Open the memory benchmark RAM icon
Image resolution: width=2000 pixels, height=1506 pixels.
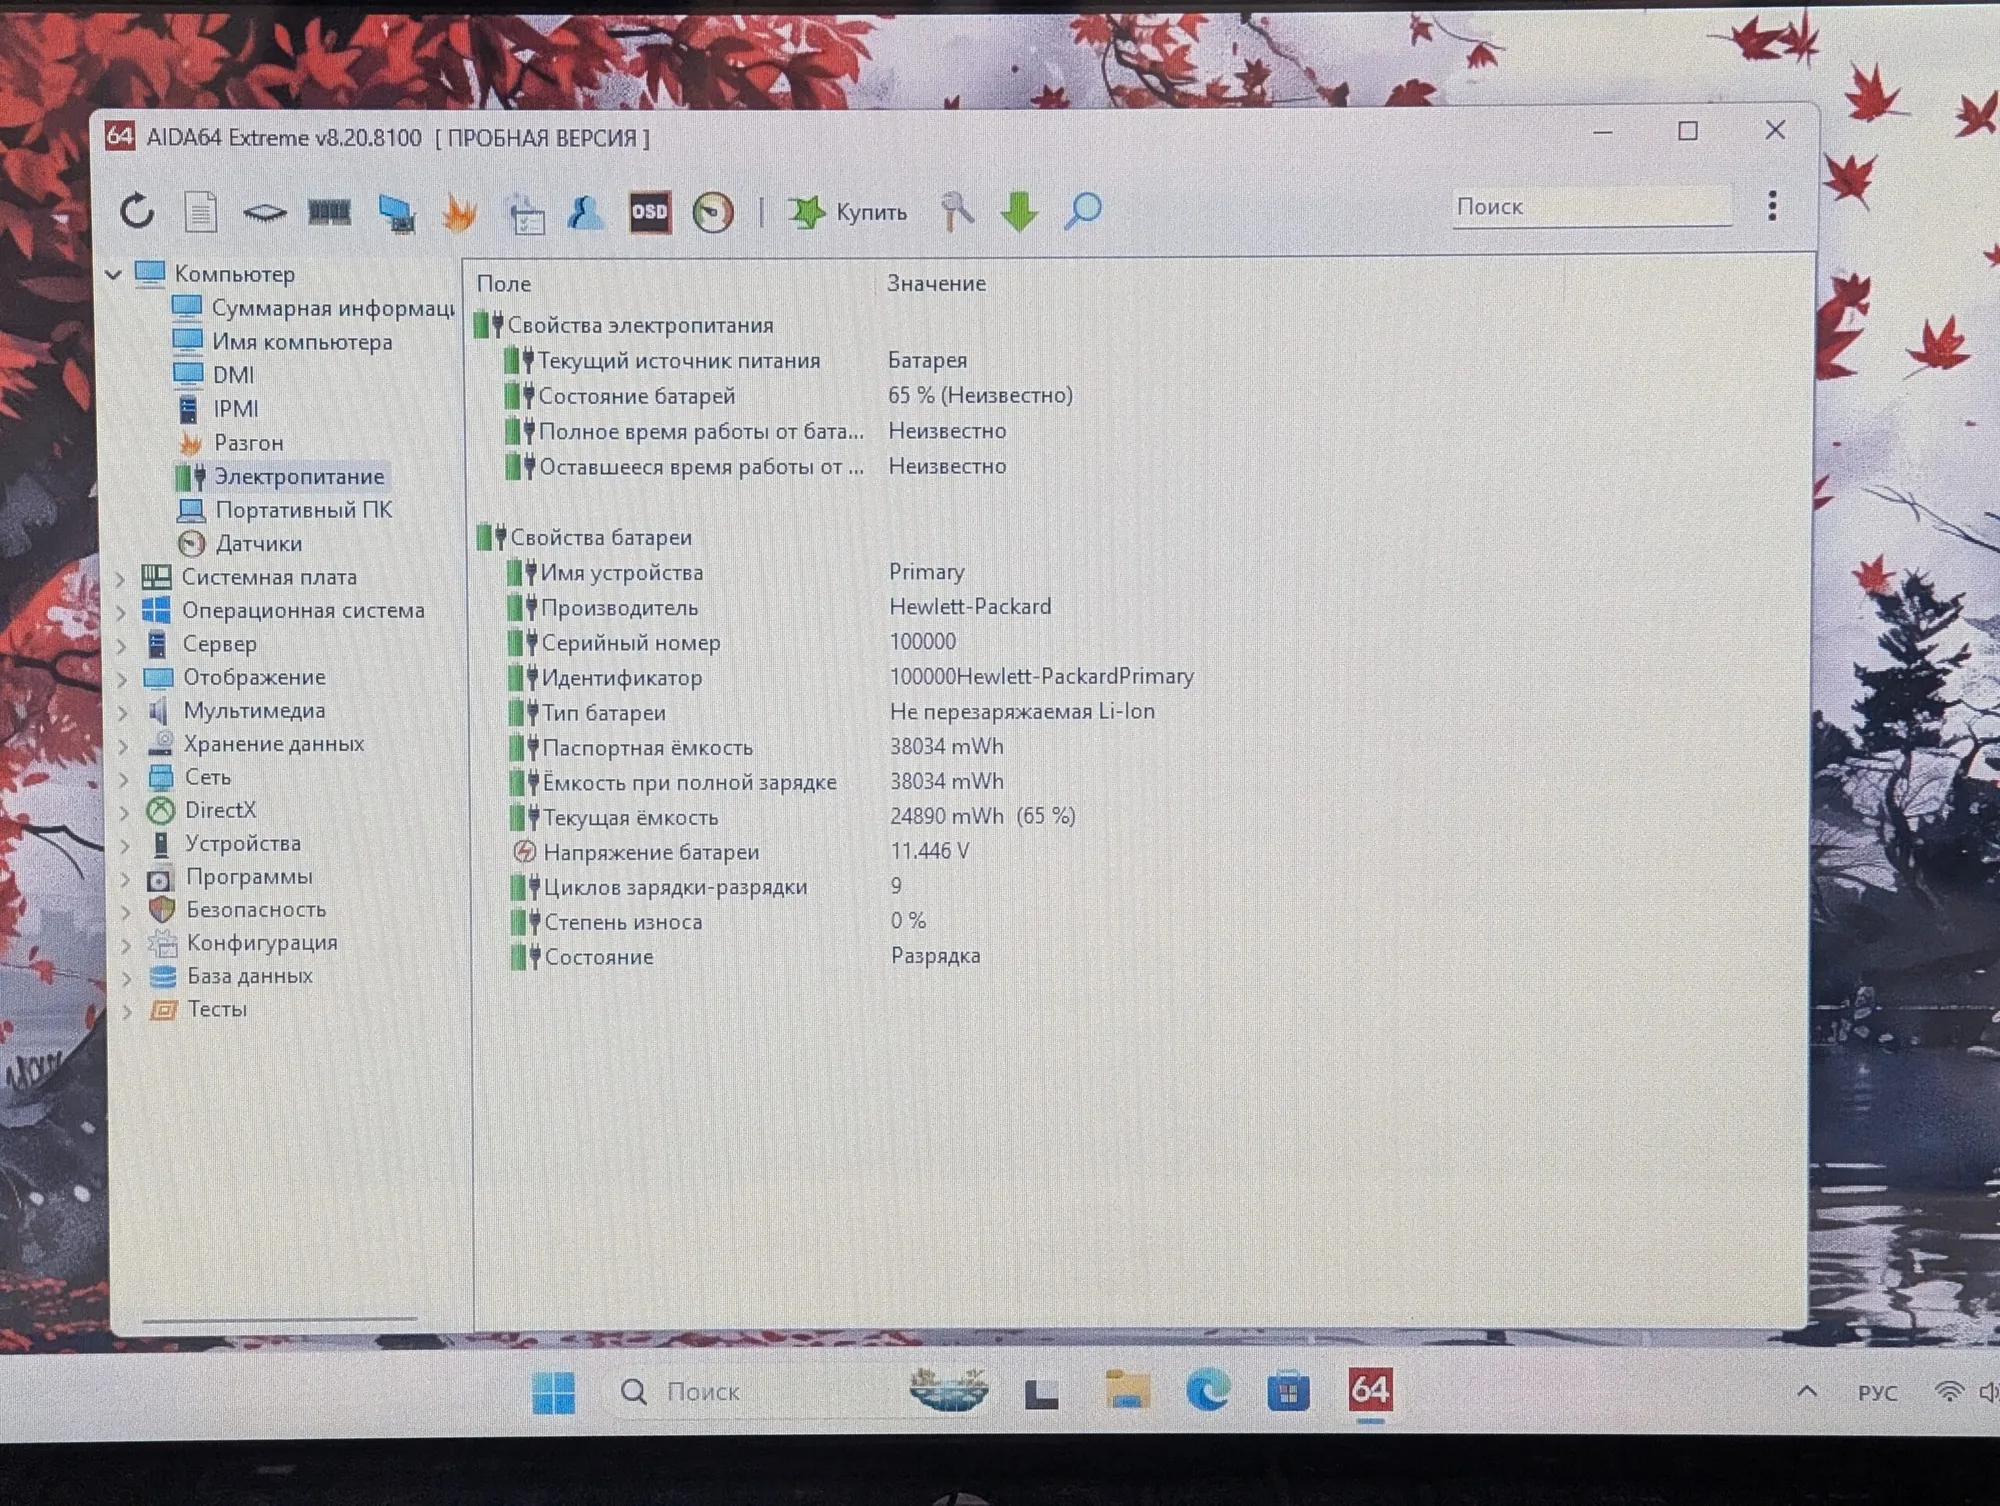(x=329, y=211)
